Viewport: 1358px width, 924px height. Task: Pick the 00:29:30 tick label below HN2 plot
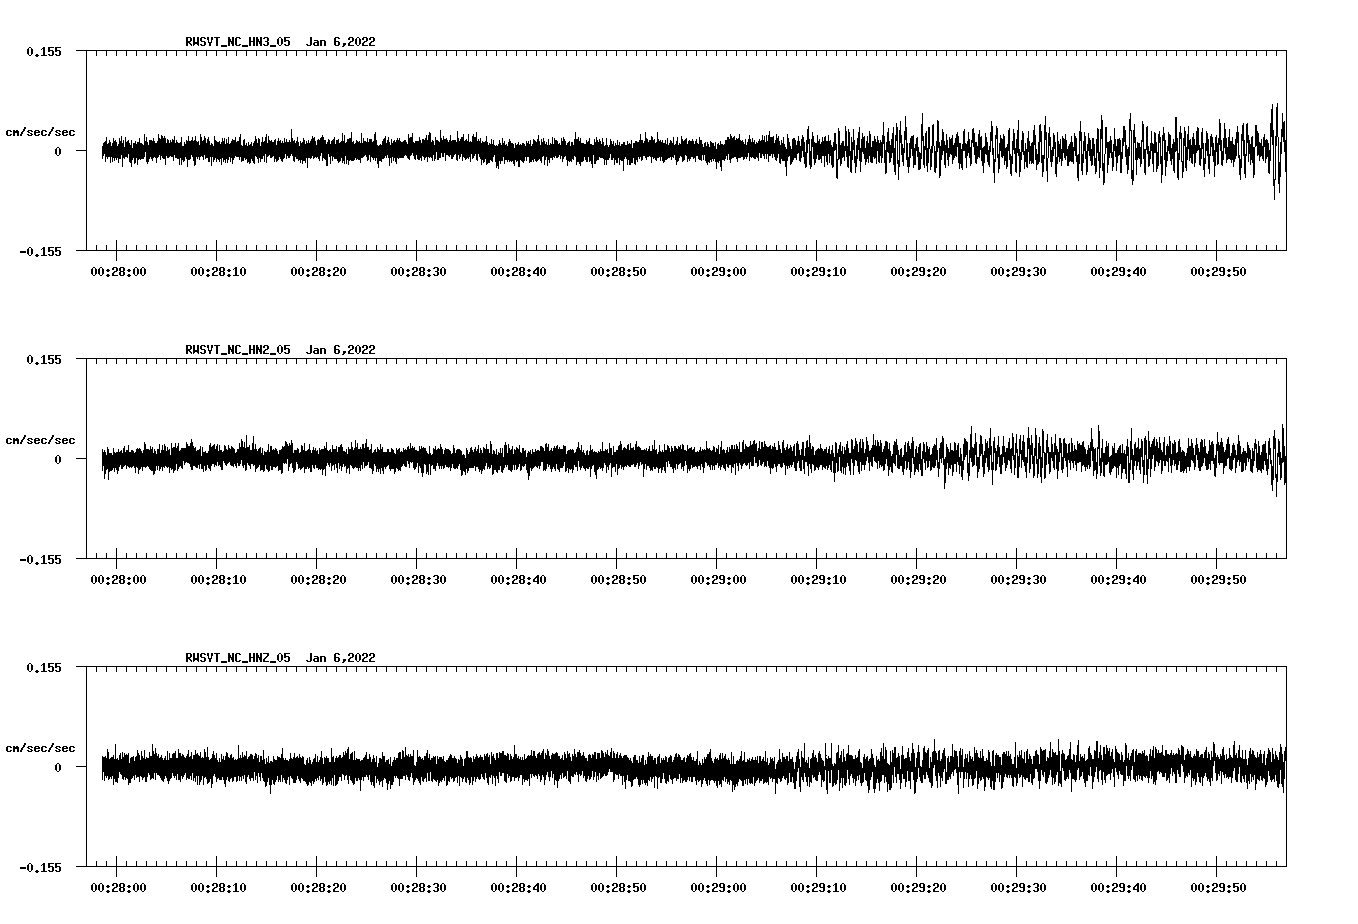pos(1018,580)
